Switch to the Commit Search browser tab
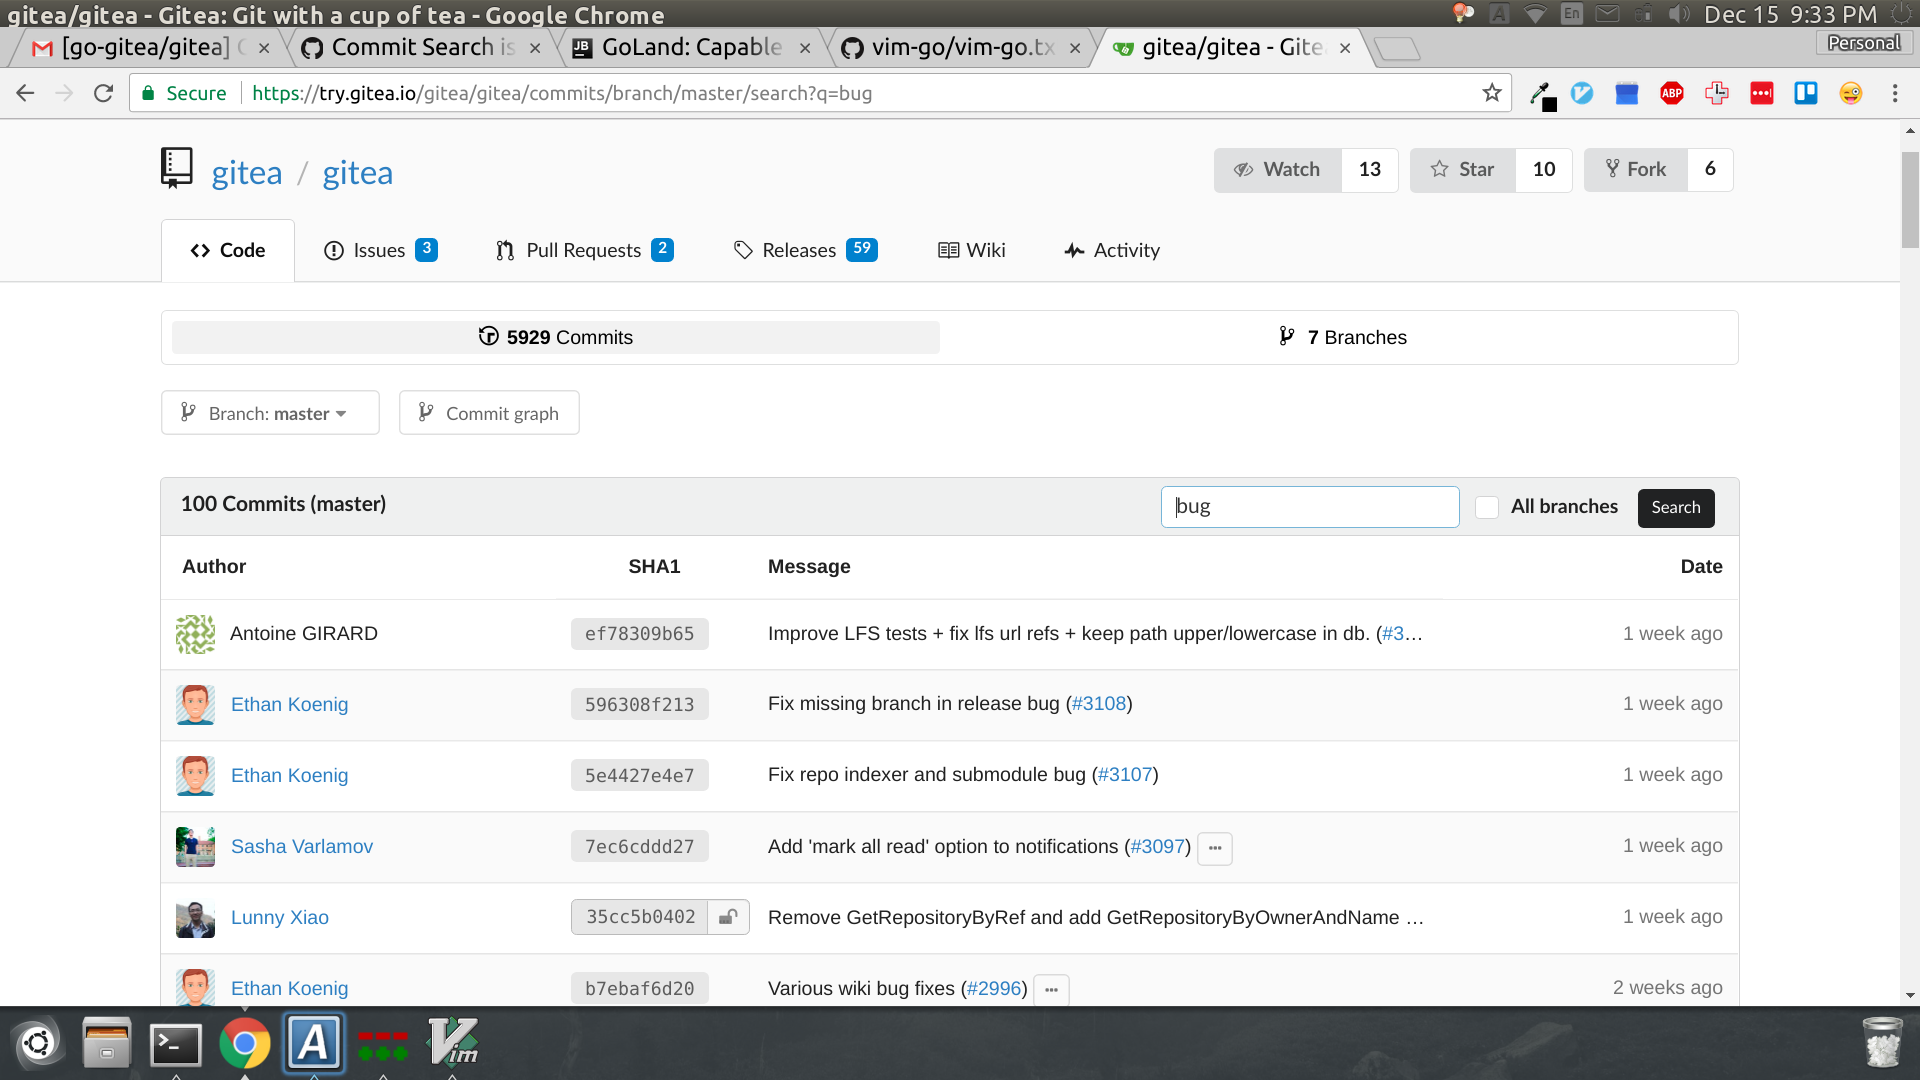 [x=422, y=47]
